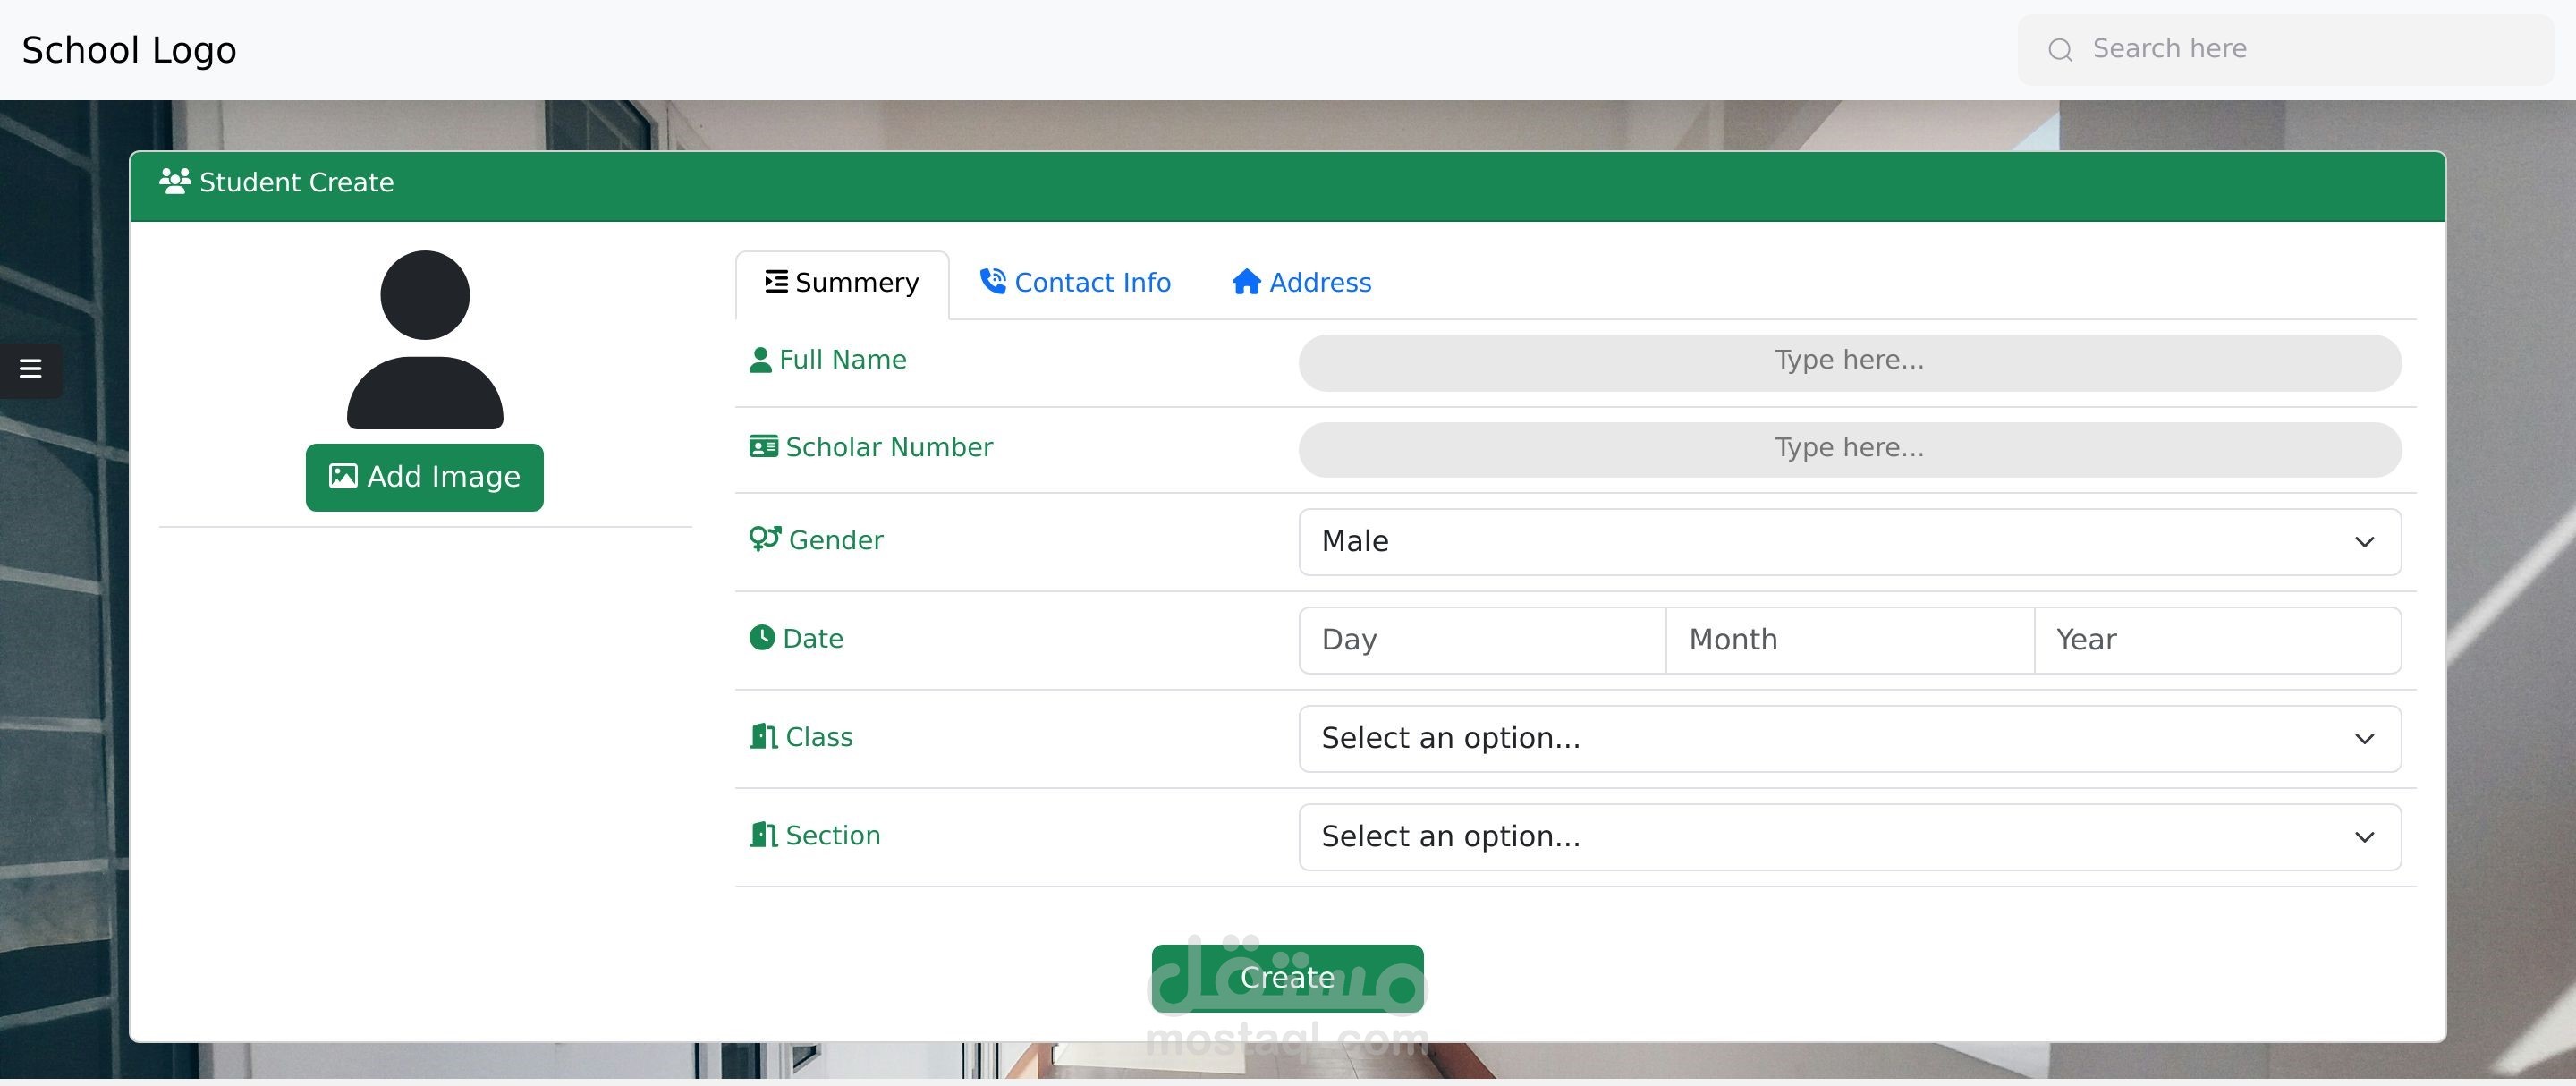
Task: Click the Scholar Number ID card icon
Action: click(763, 447)
